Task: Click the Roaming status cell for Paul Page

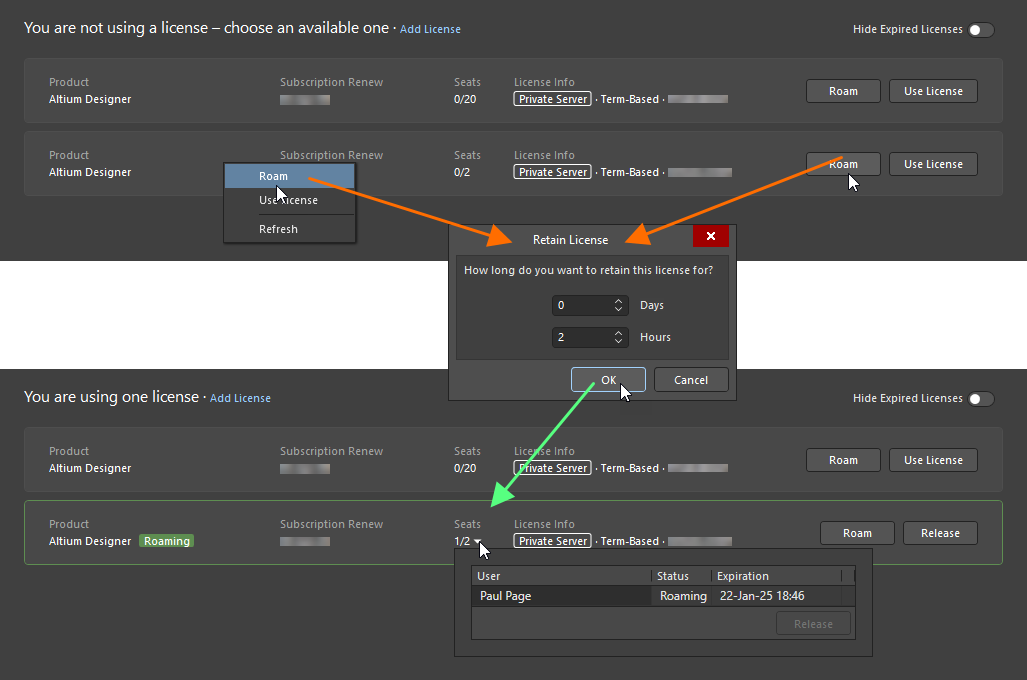Action: [x=683, y=596]
